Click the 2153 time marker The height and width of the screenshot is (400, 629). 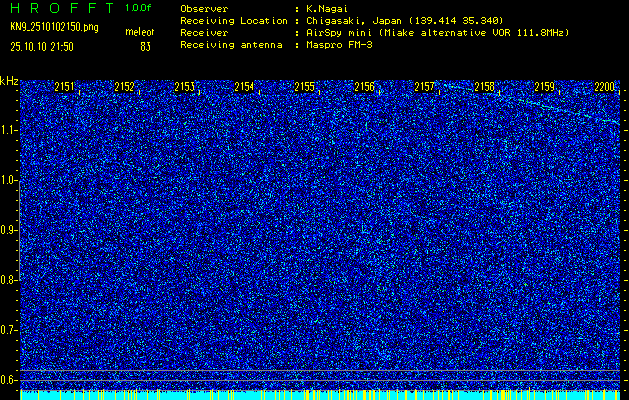coord(184,88)
